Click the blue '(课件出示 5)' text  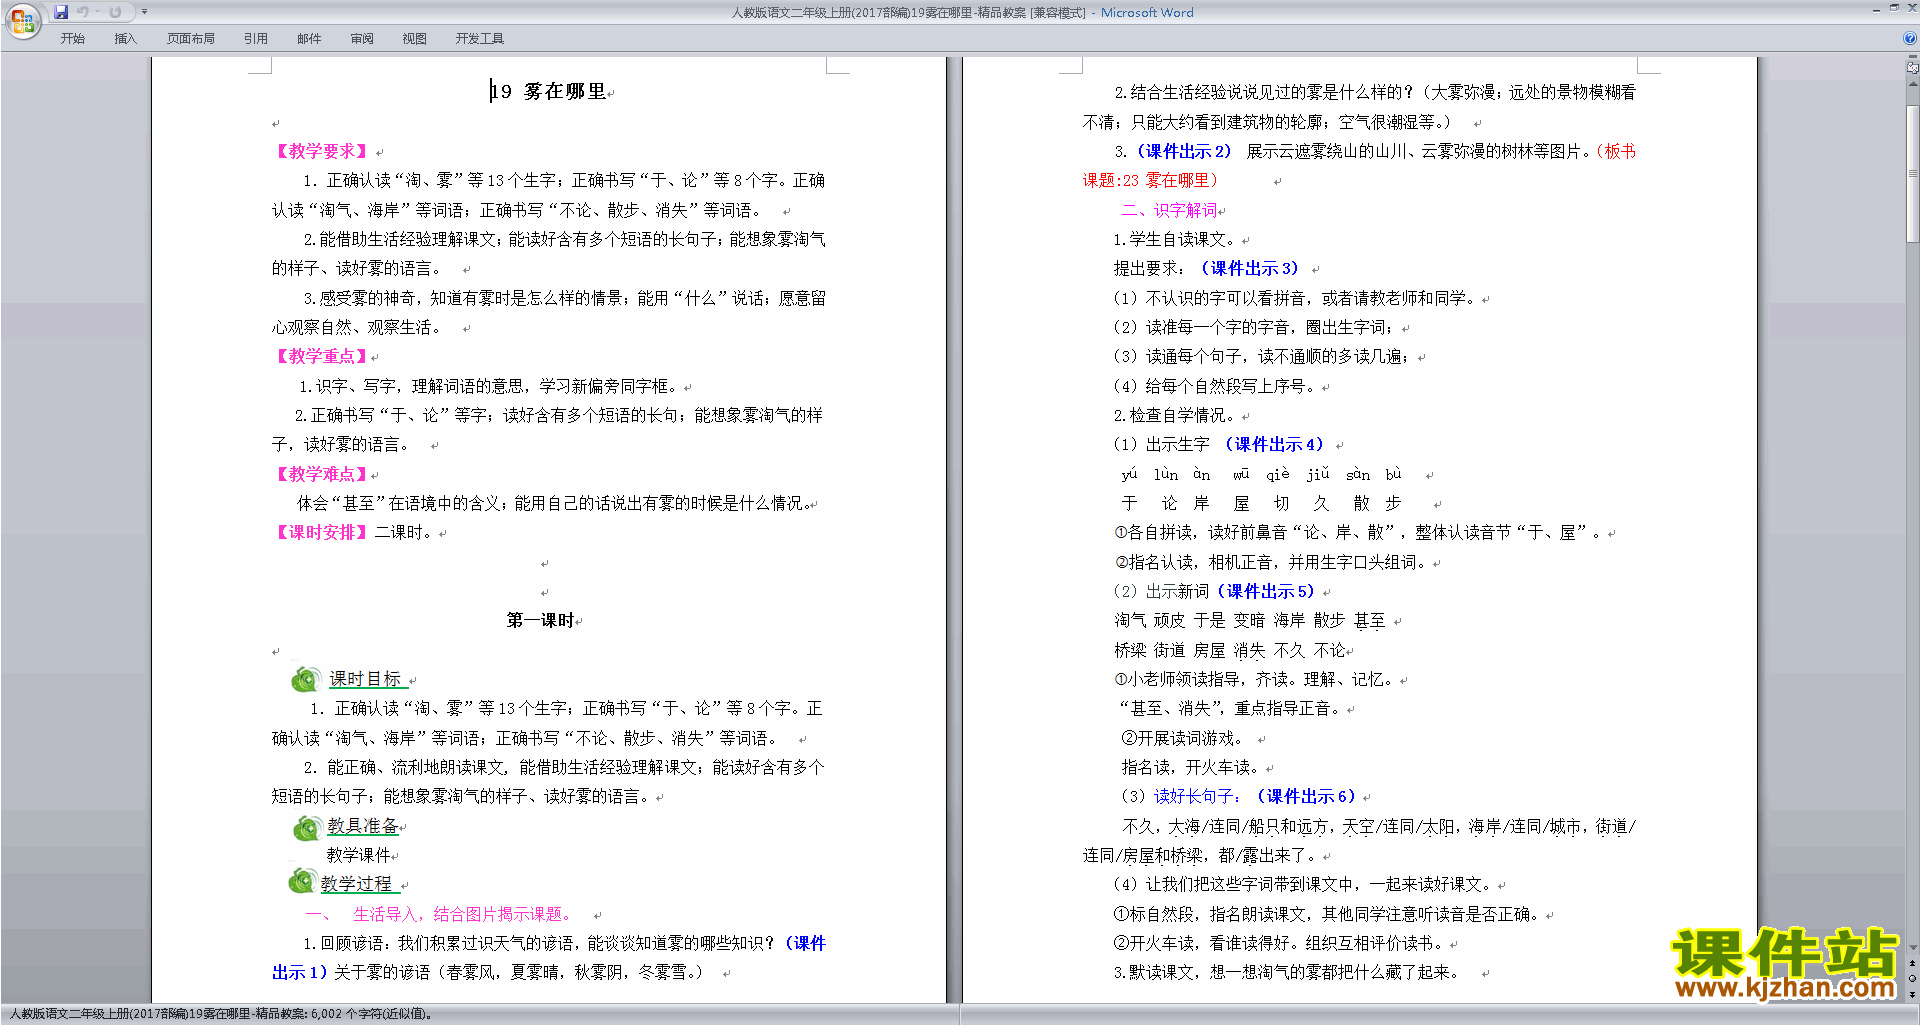click(1266, 592)
